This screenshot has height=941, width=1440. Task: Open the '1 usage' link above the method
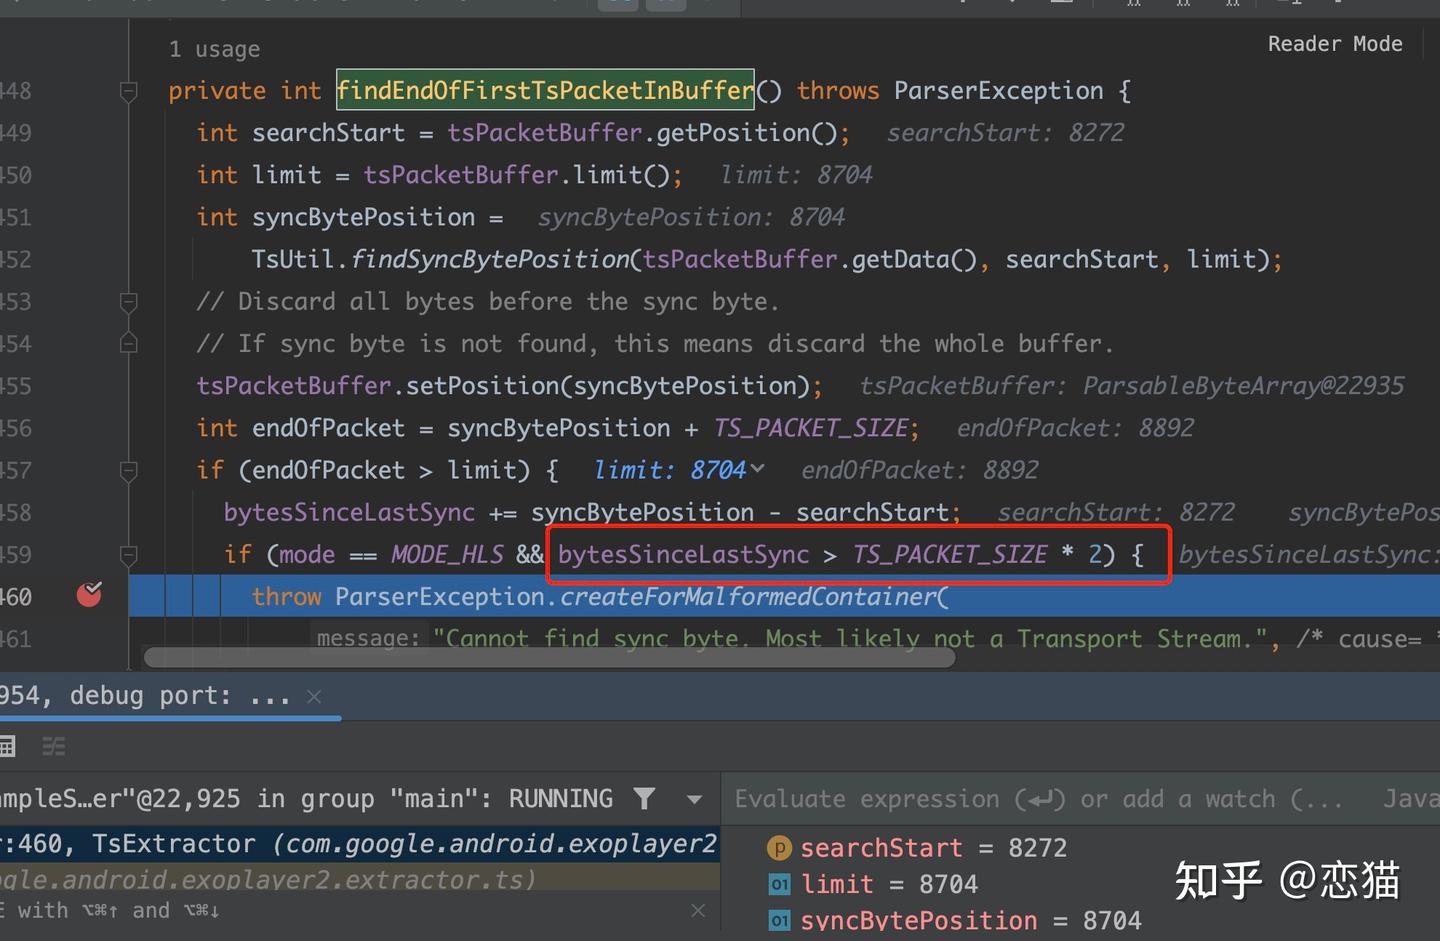[x=215, y=48]
